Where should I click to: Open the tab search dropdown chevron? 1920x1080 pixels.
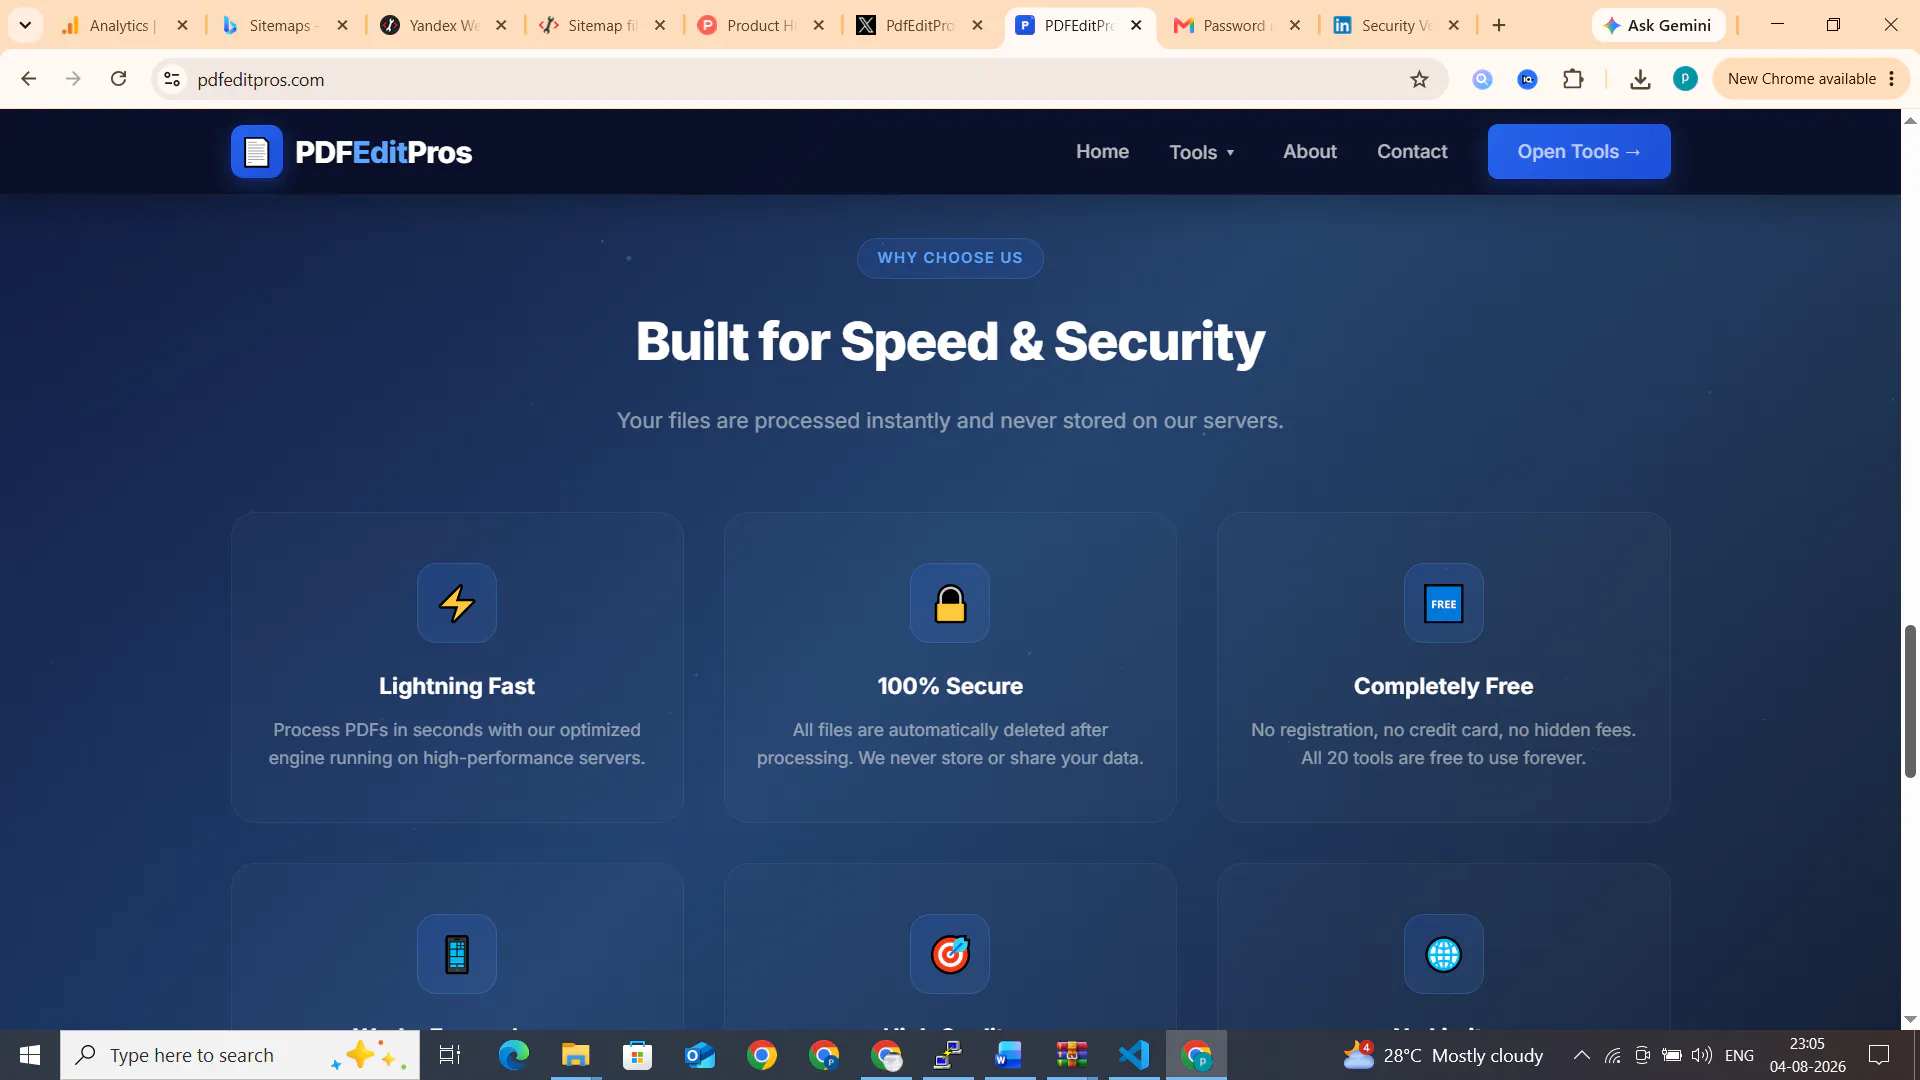pos(25,25)
